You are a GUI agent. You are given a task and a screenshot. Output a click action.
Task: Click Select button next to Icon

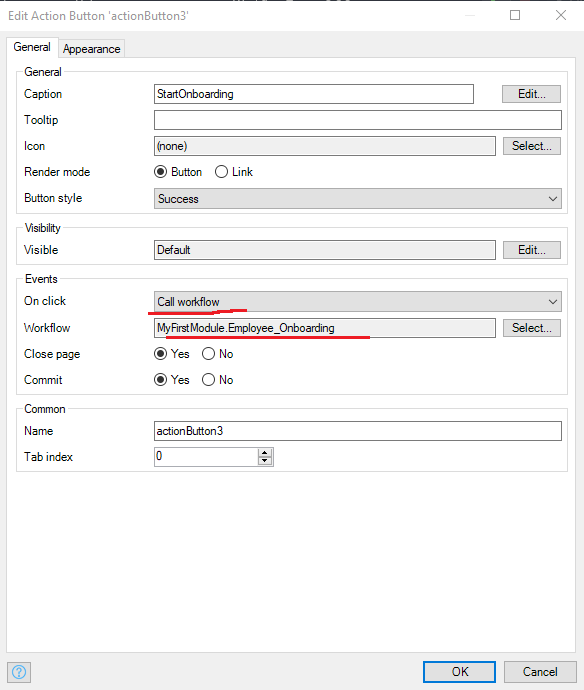531,146
